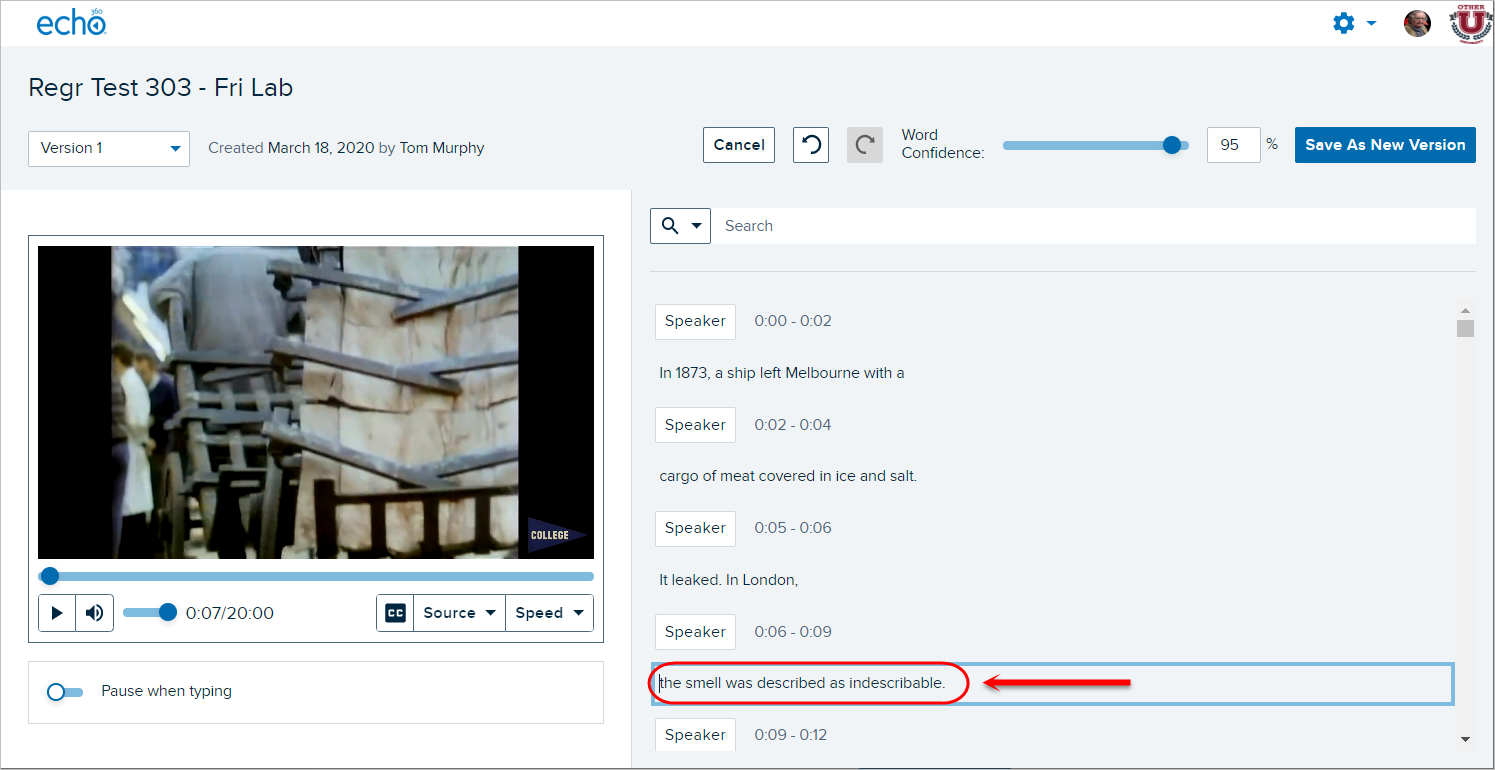Open the settings gear menu
Image resolution: width=1495 pixels, height=770 pixels.
[1345, 23]
